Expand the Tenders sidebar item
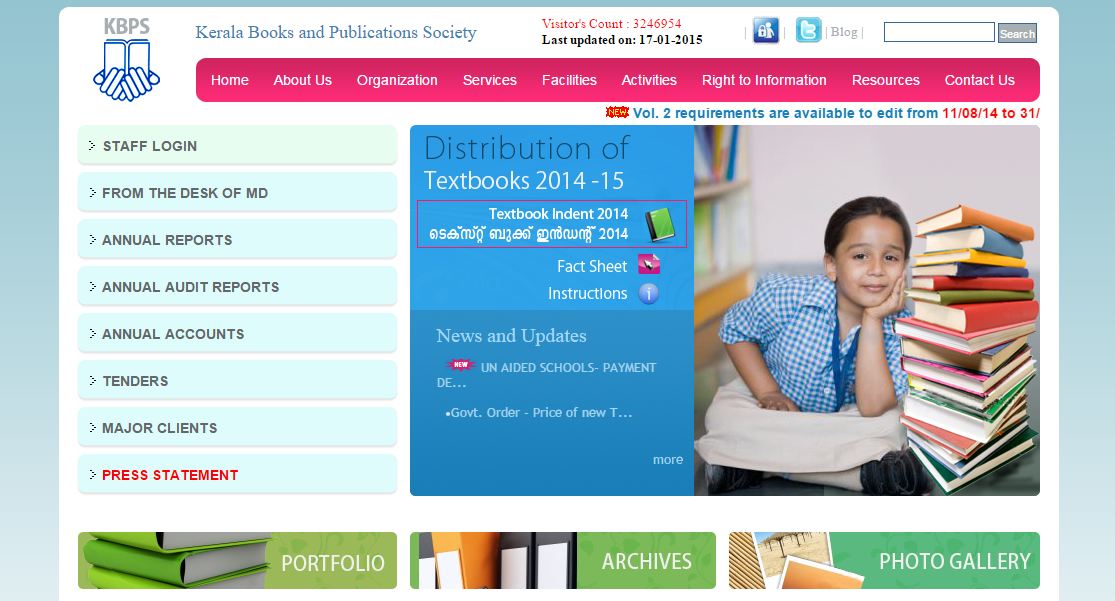 coord(135,381)
